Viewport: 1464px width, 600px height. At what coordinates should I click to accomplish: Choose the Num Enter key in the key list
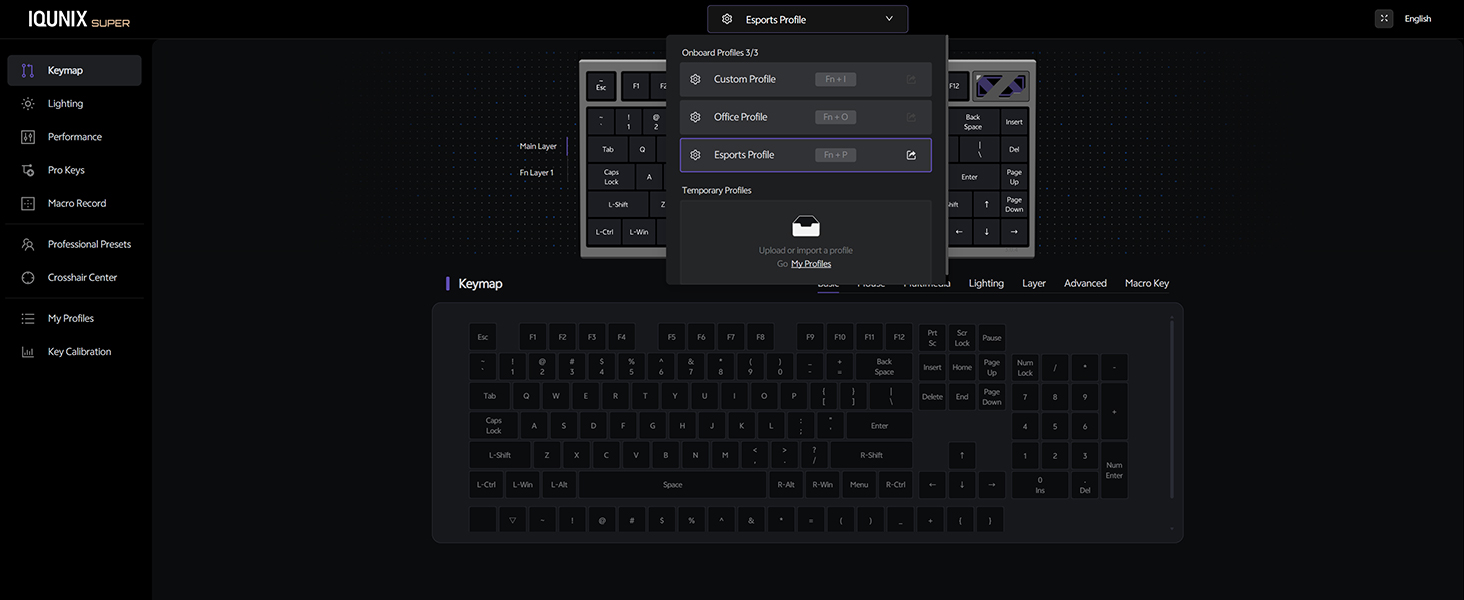click(1114, 470)
